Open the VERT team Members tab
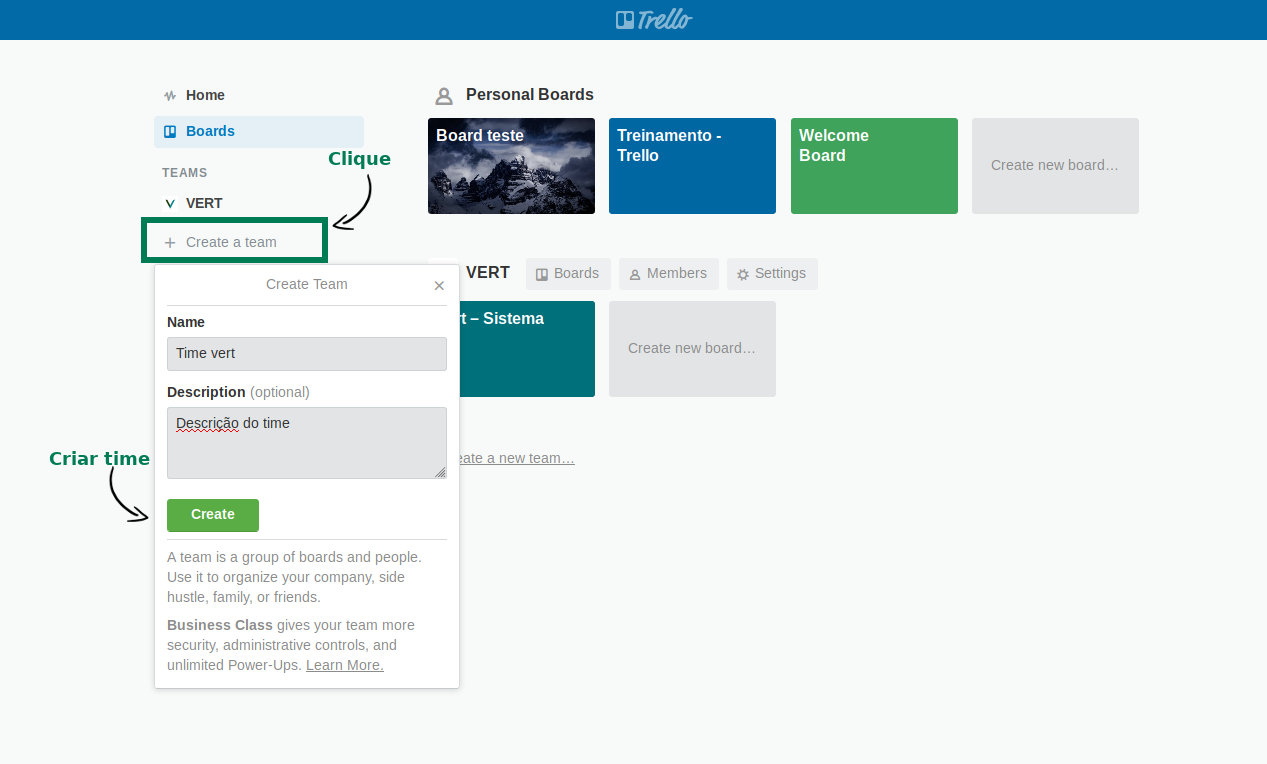This screenshot has width=1267, height=764. pyautogui.click(x=668, y=274)
